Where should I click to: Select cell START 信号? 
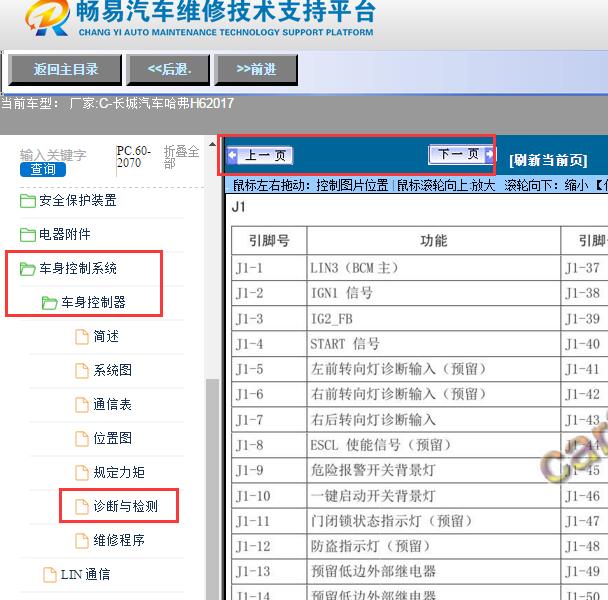coord(434,344)
